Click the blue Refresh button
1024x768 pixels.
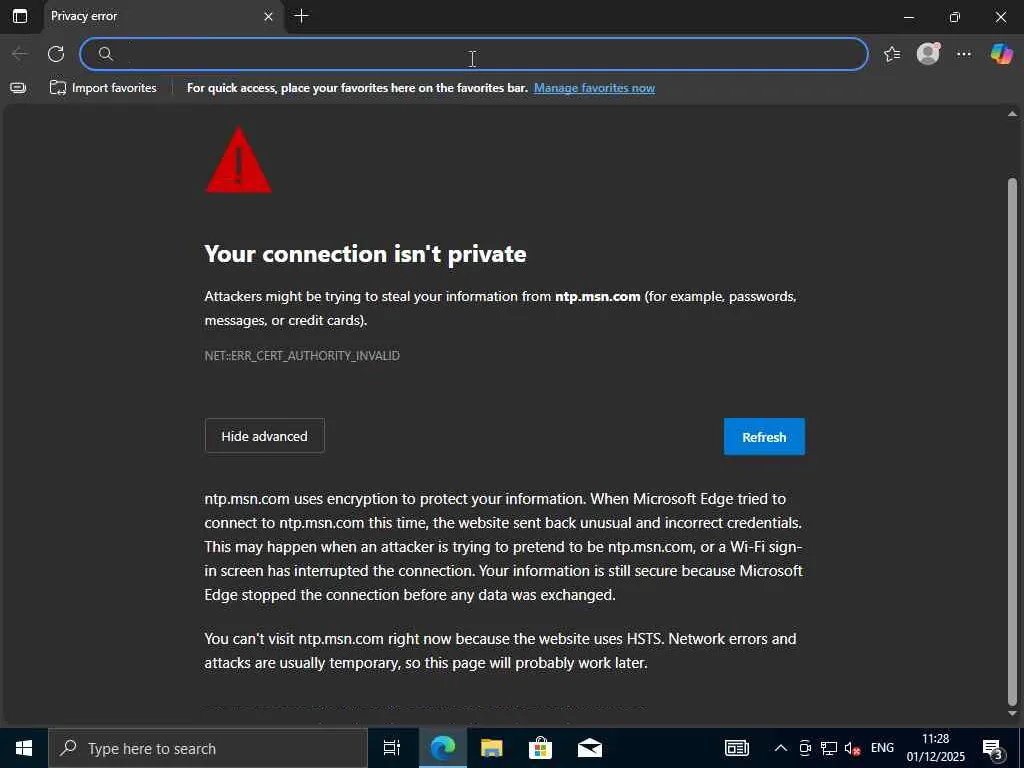tap(764, 437)
